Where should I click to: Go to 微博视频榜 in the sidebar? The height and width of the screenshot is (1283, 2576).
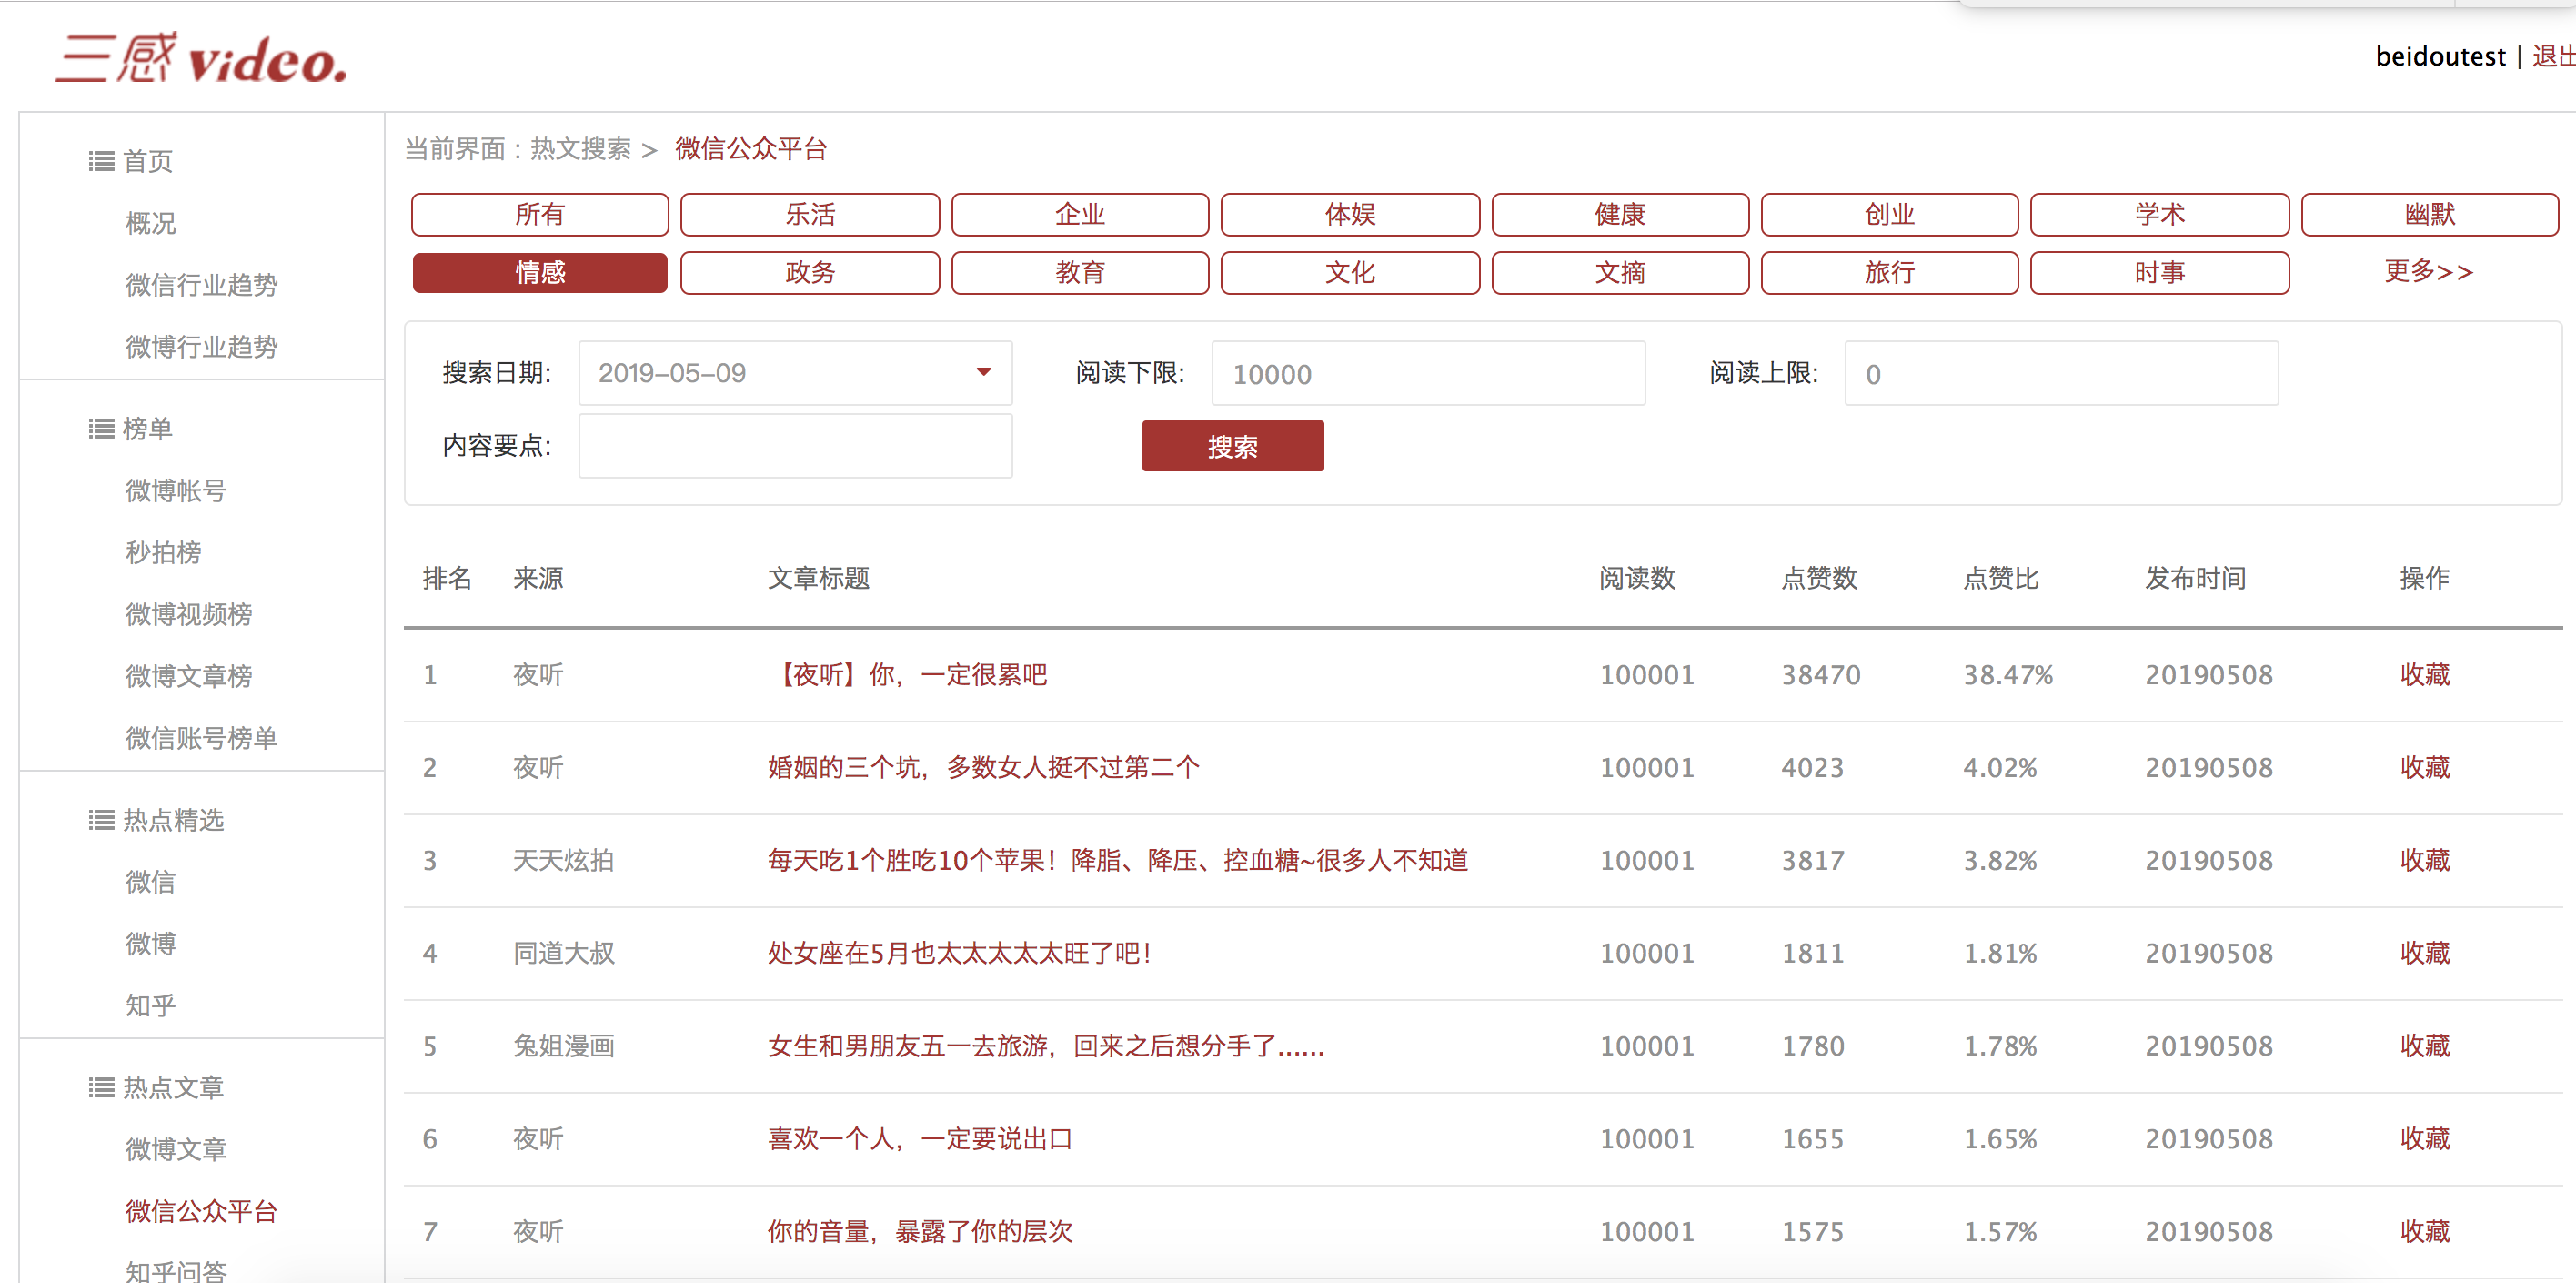tap(188, 614)
